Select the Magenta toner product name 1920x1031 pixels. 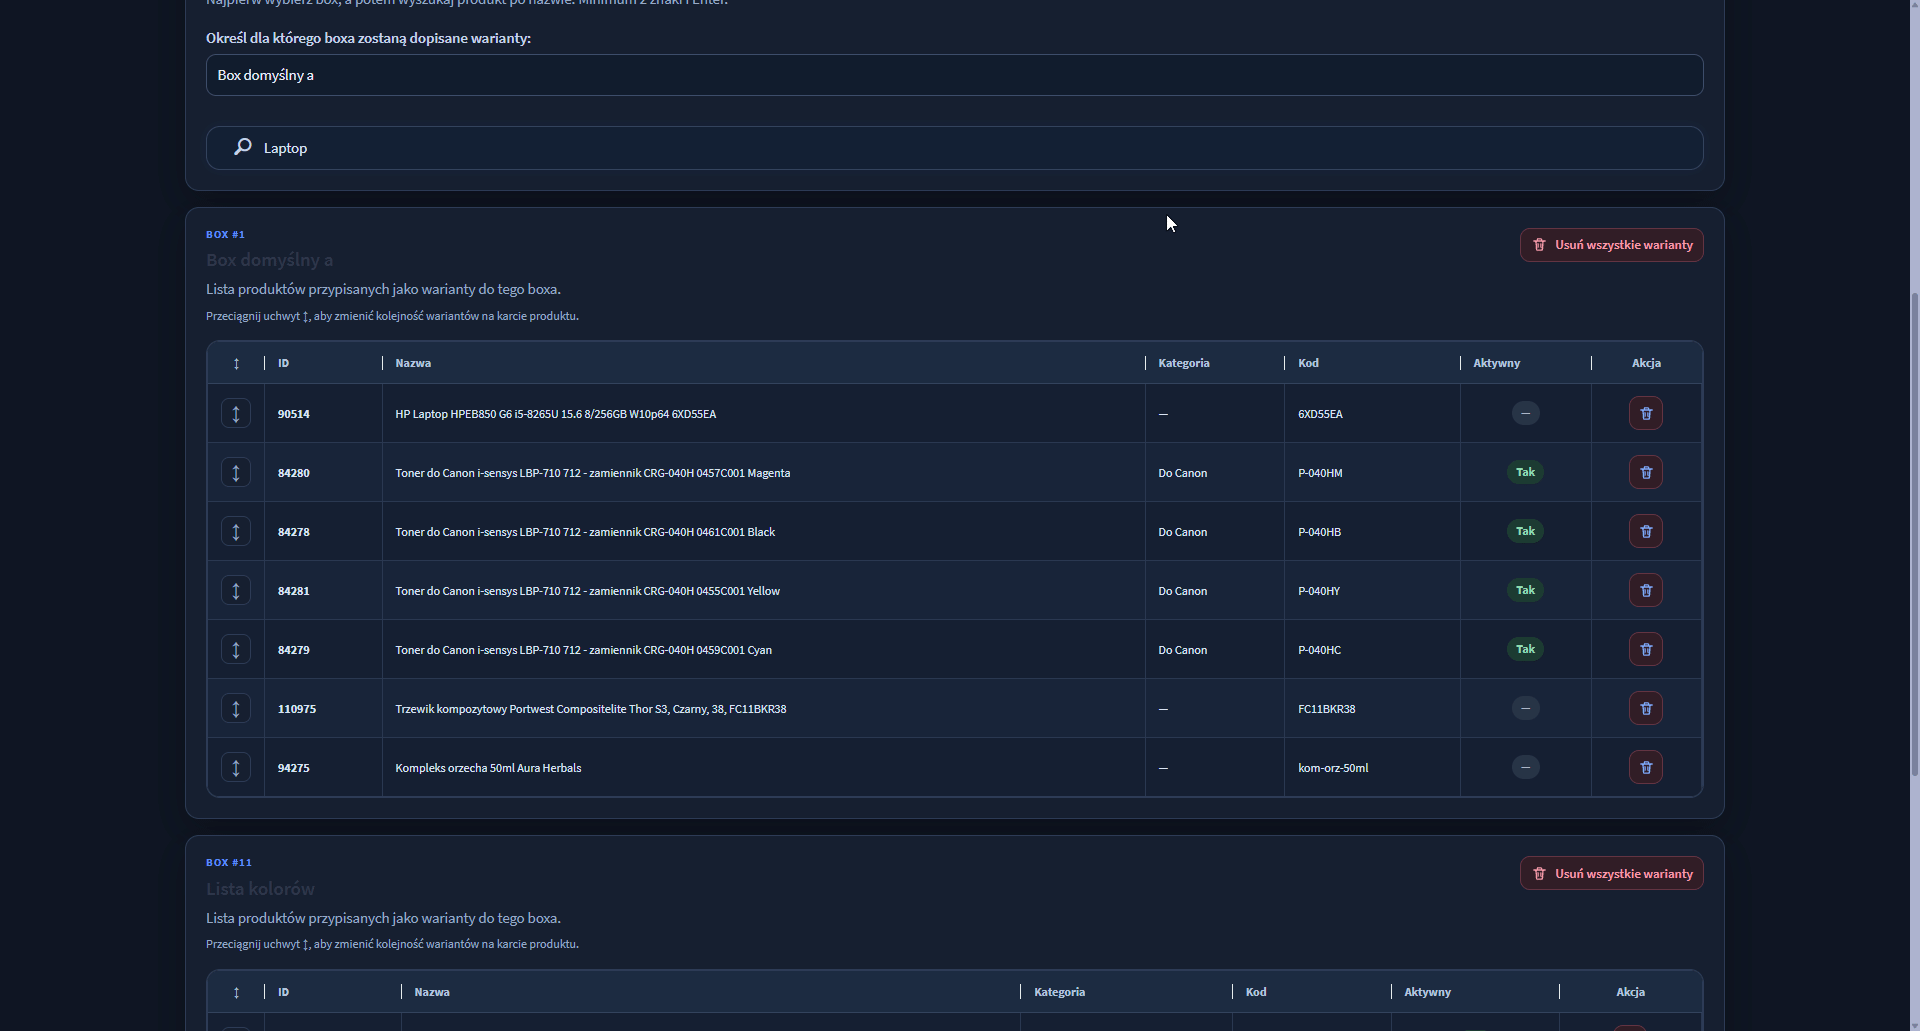pyautogui.click(x=592, y=473)
